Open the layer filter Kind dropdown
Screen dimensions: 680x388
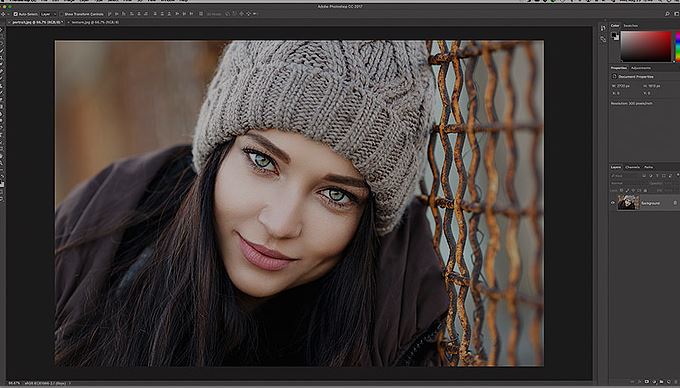point(624,176)
